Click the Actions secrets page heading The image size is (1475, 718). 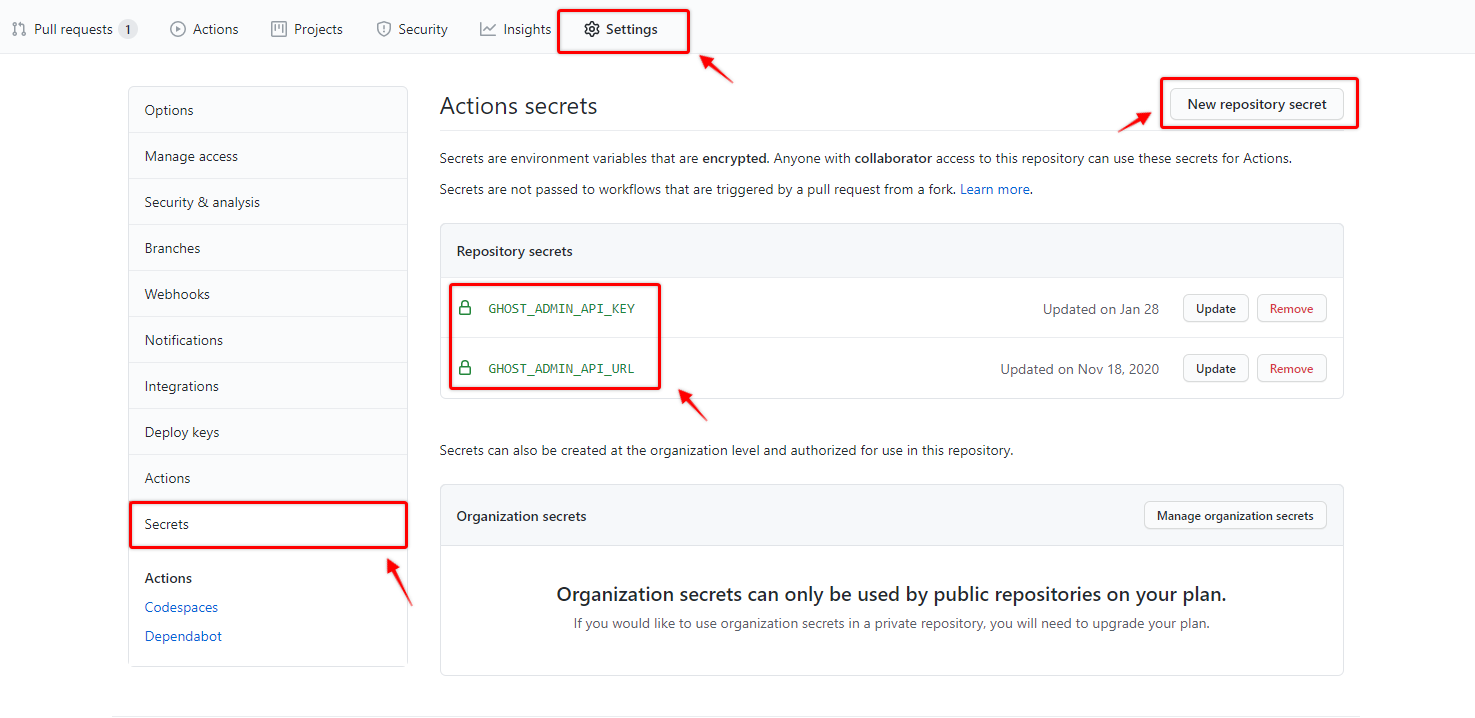tap(518, 106)
